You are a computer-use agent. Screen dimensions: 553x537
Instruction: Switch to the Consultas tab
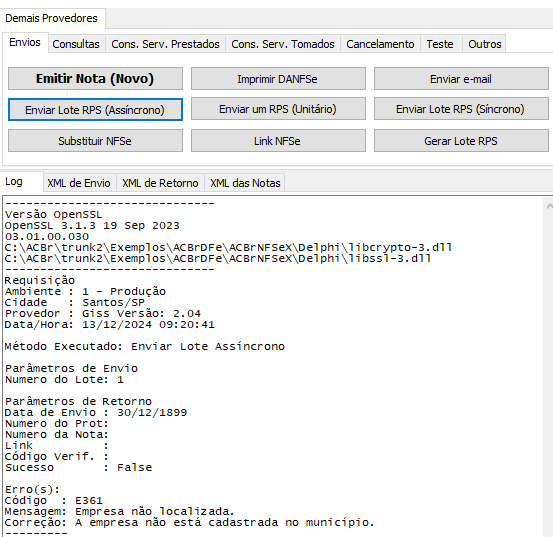coord(76,44)
